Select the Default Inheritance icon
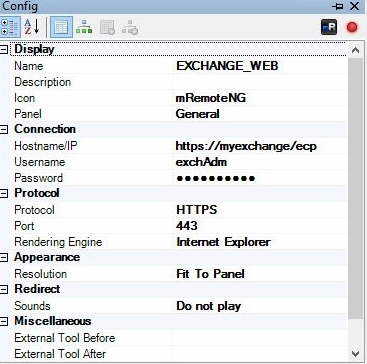 pyautogui.click(x=130, y=27)
